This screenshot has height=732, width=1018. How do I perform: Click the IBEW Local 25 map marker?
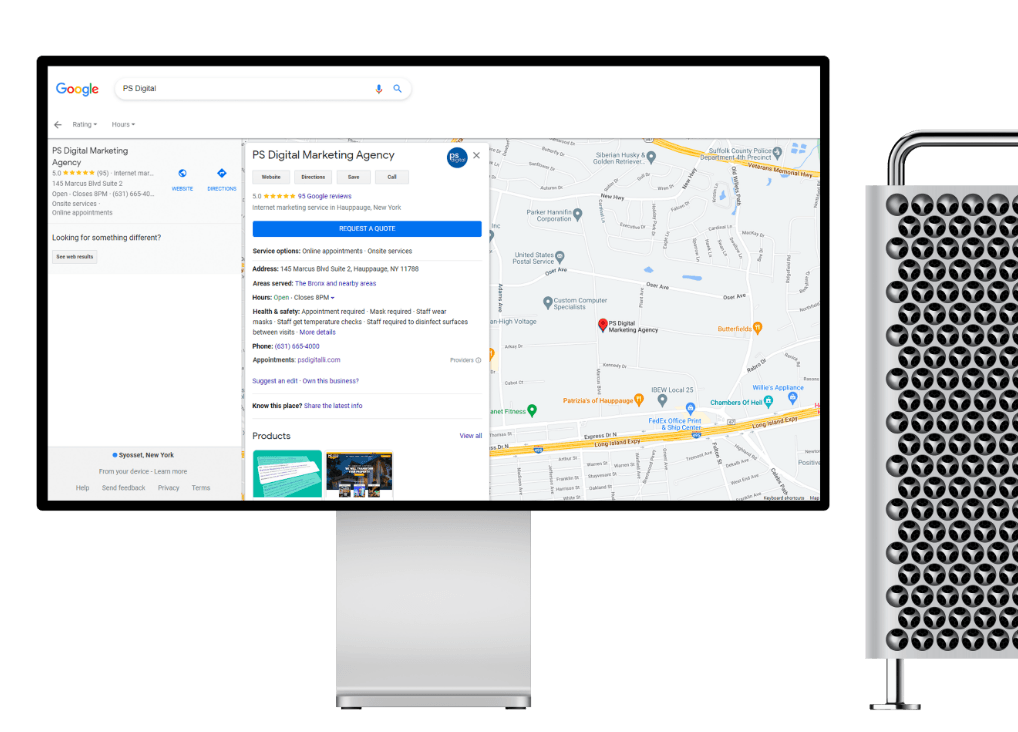point(662,400)
